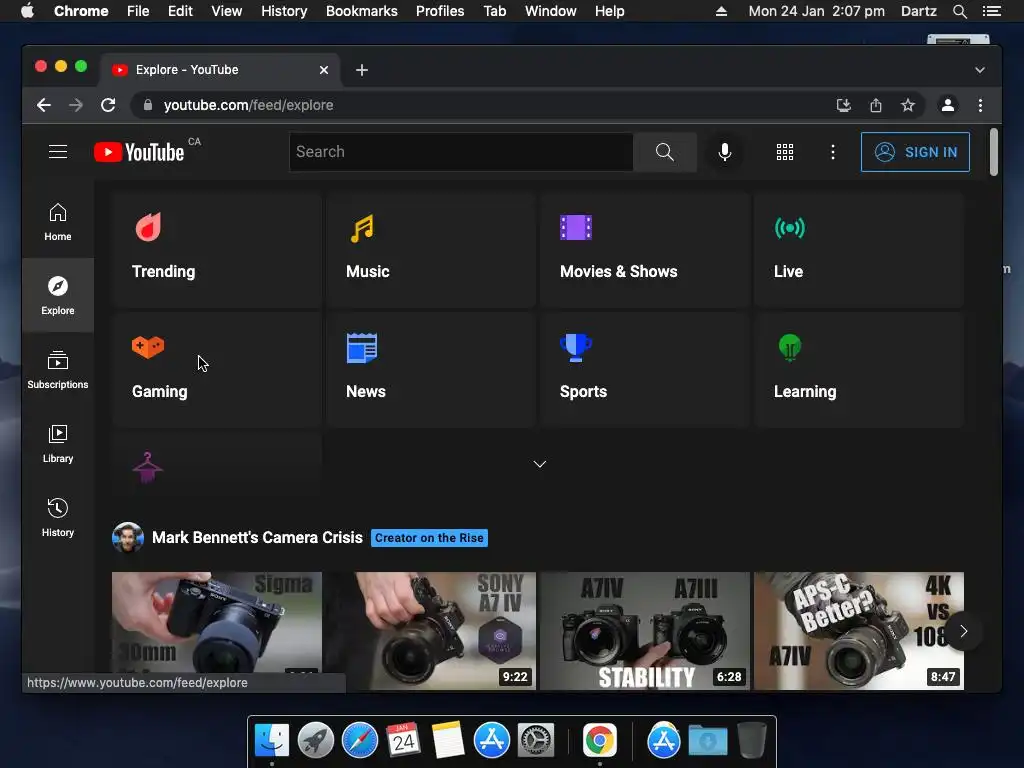The image size is (1024, 768).
Task: Start voice search with the microphone
Action: (724, 152)
